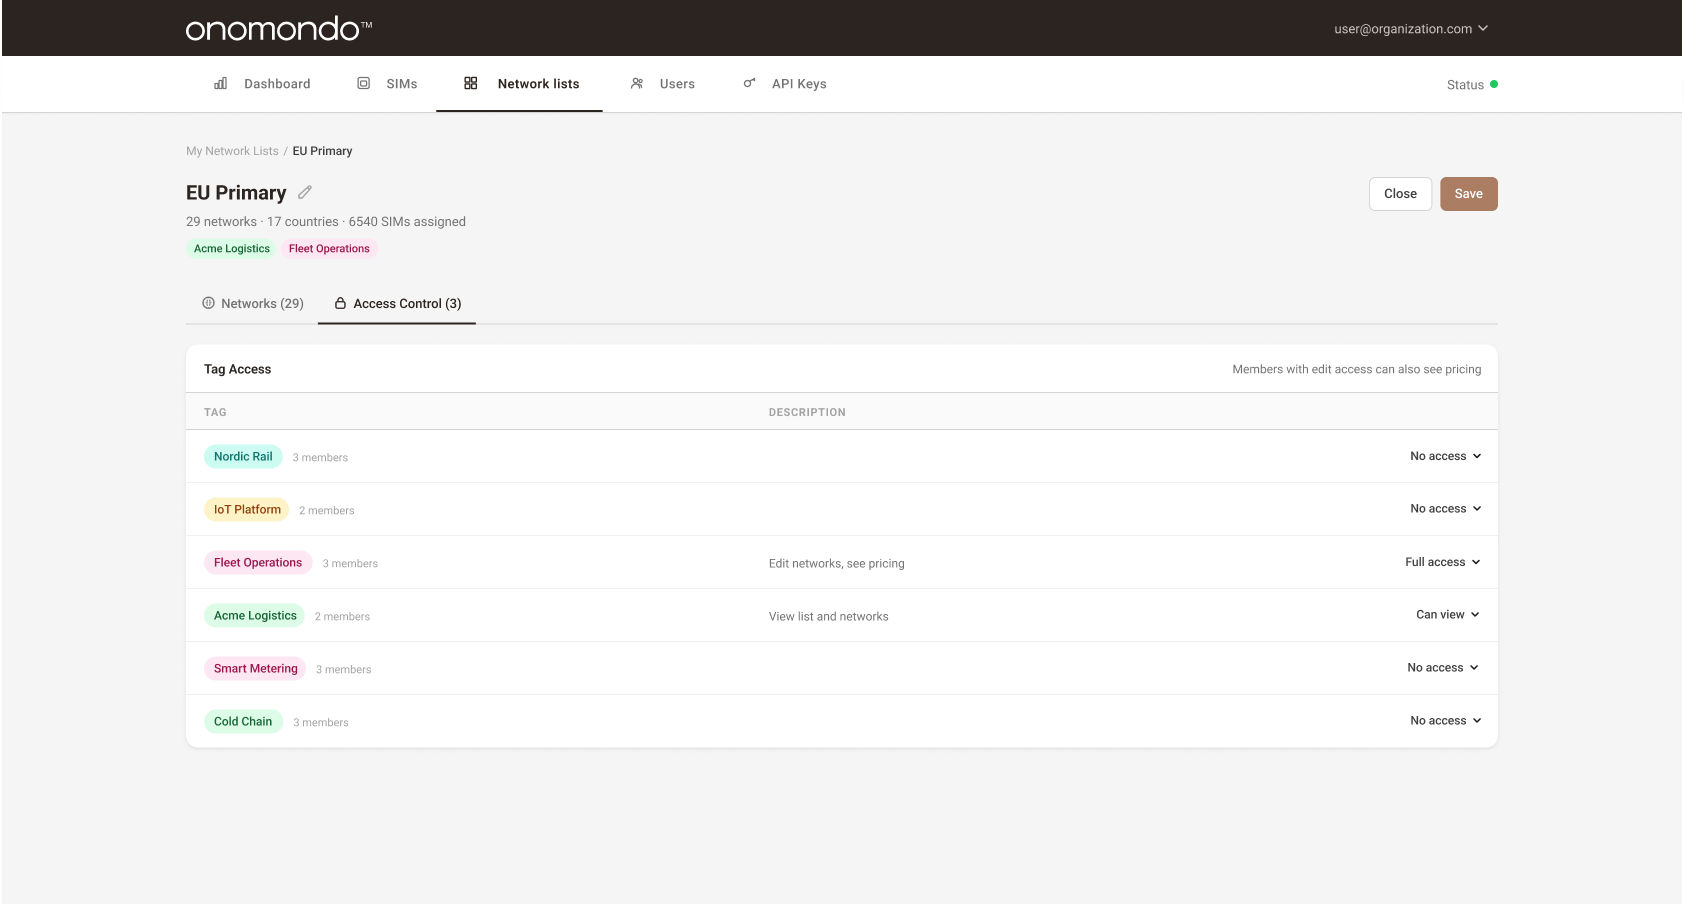Click the green Status indicator dot
The width and height of the screenshot is (1684, 904).
point(1495,84)
